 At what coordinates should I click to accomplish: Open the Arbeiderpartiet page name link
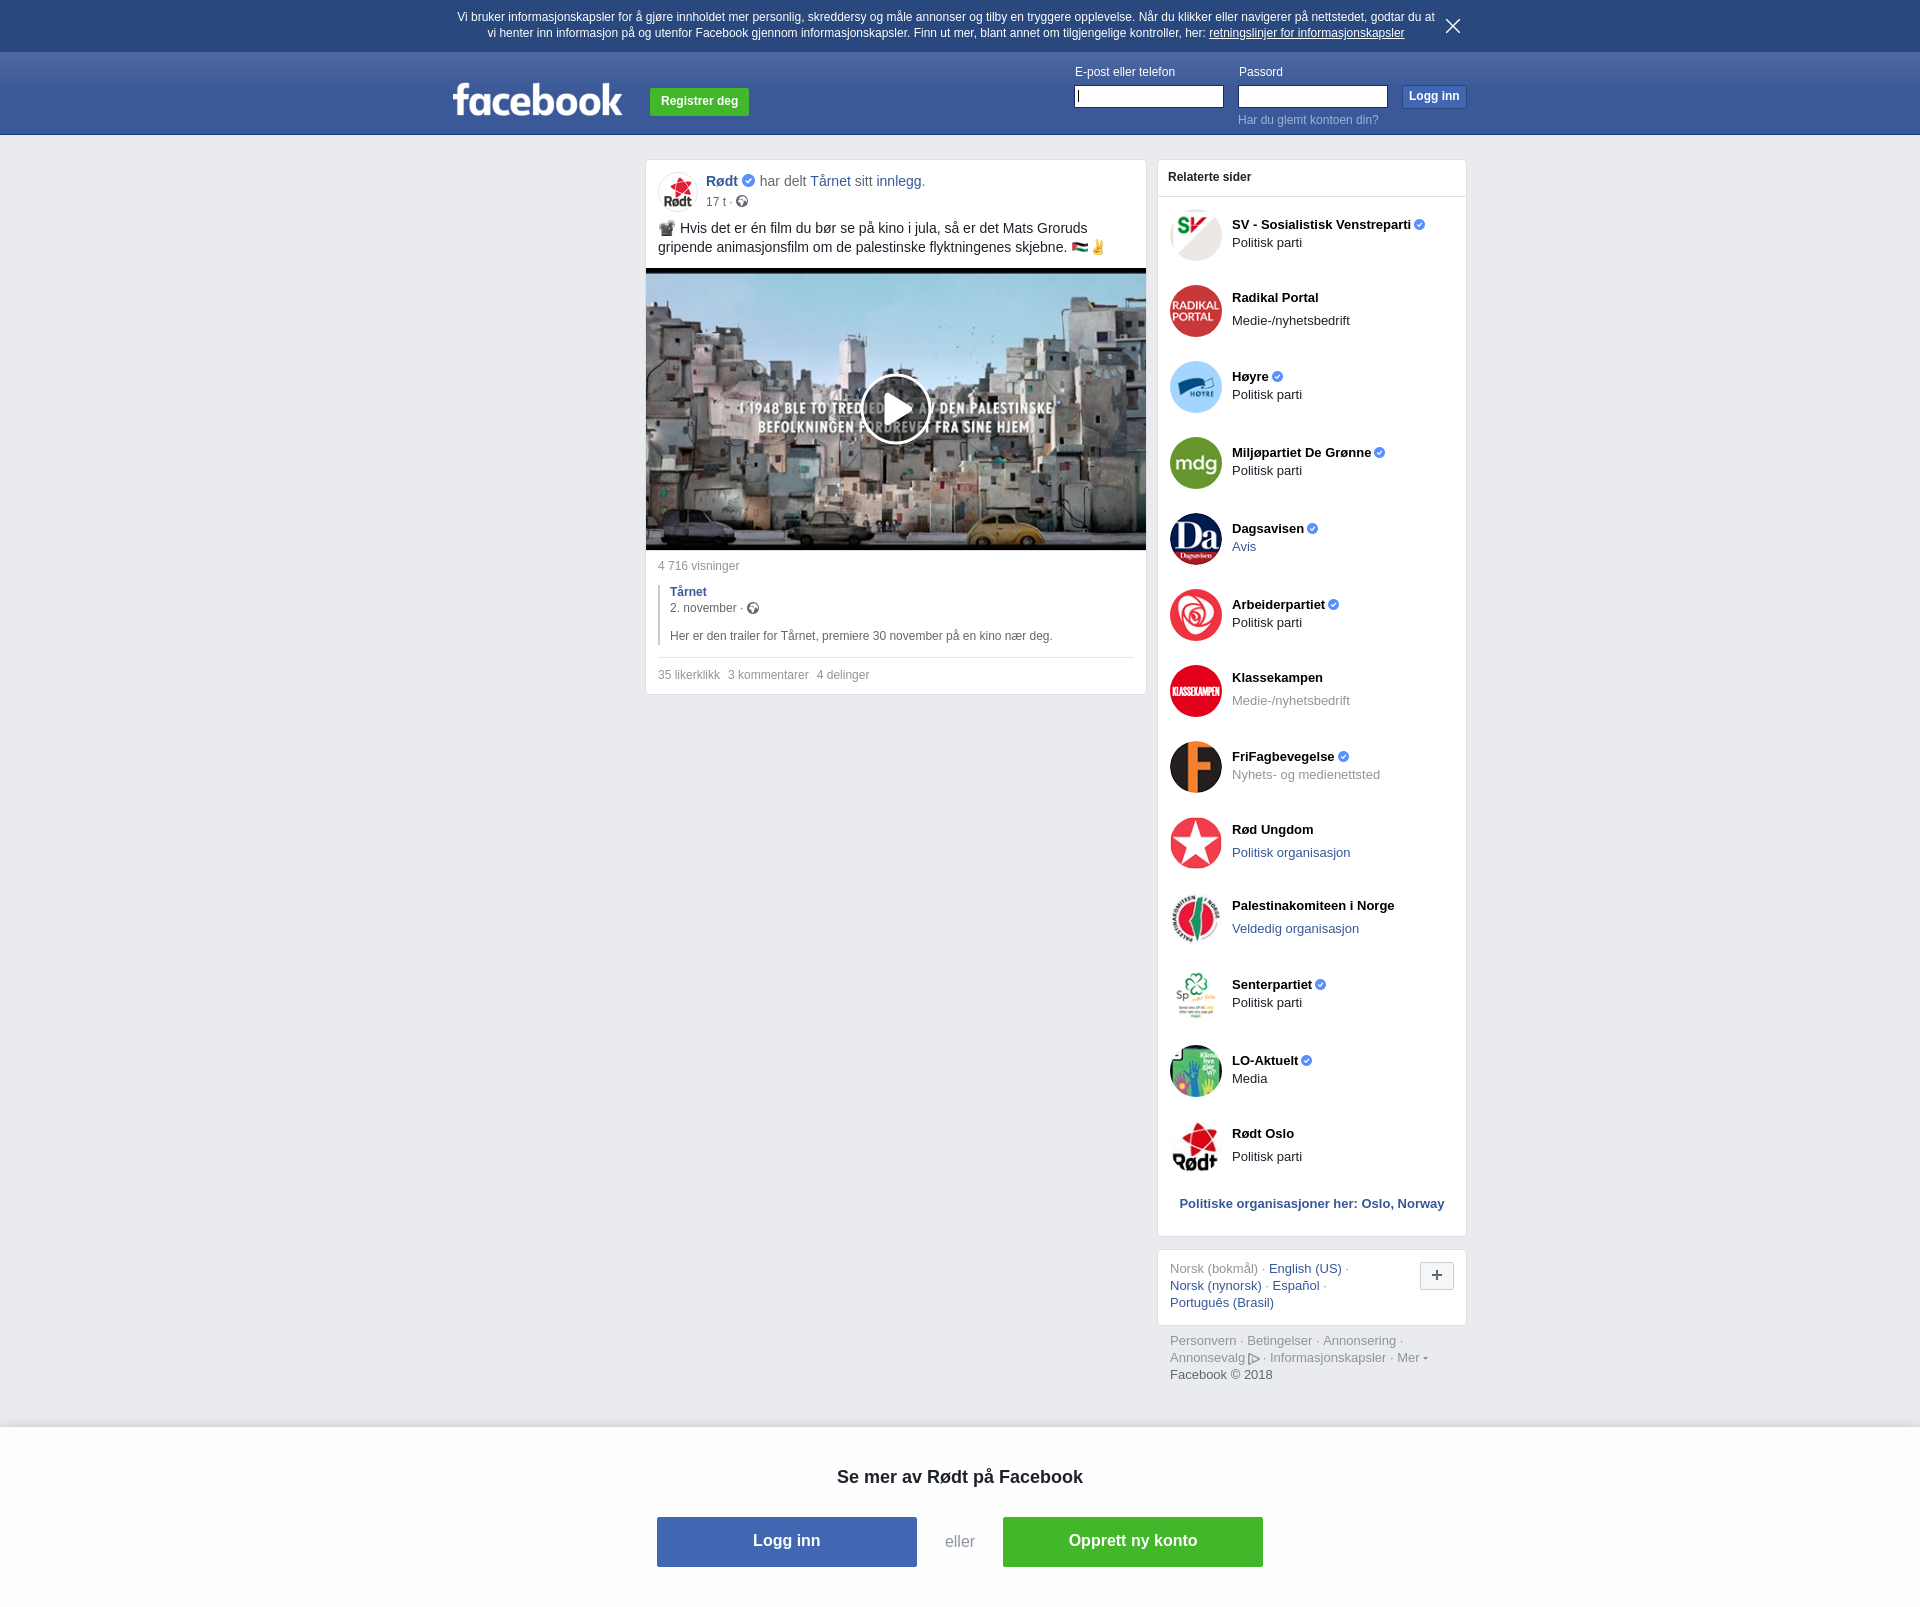(x=1278, y=605)
